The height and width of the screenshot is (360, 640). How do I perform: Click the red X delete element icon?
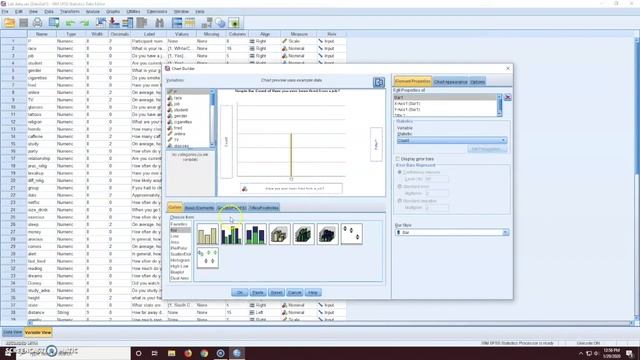tap(507, 97)
